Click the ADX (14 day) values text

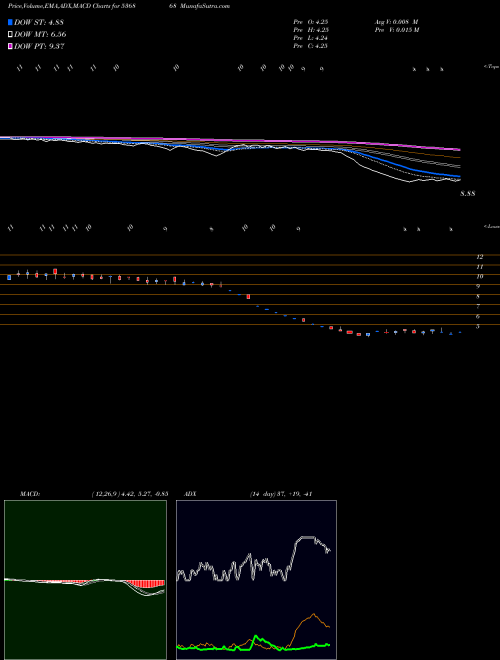click(281, 494)
